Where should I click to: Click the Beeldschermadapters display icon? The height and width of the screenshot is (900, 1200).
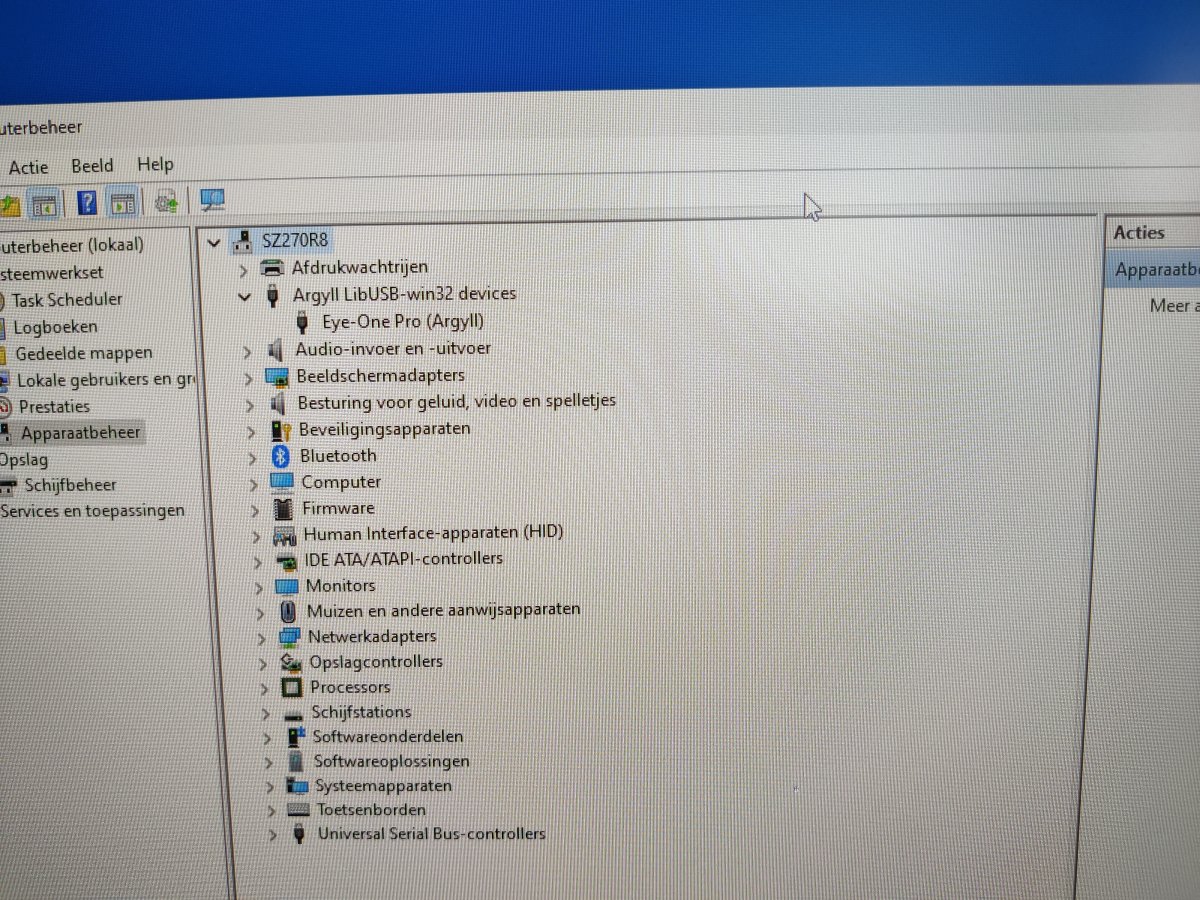point(277,376)
